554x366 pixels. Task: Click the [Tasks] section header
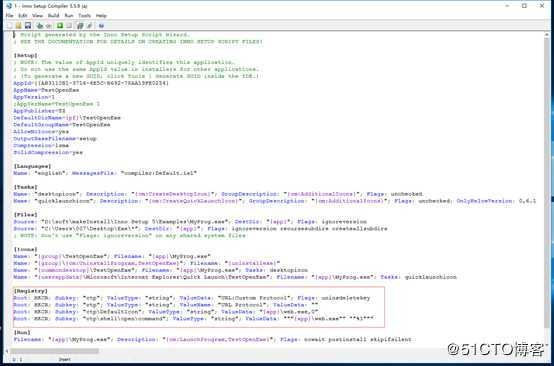(x=25, y=187)
